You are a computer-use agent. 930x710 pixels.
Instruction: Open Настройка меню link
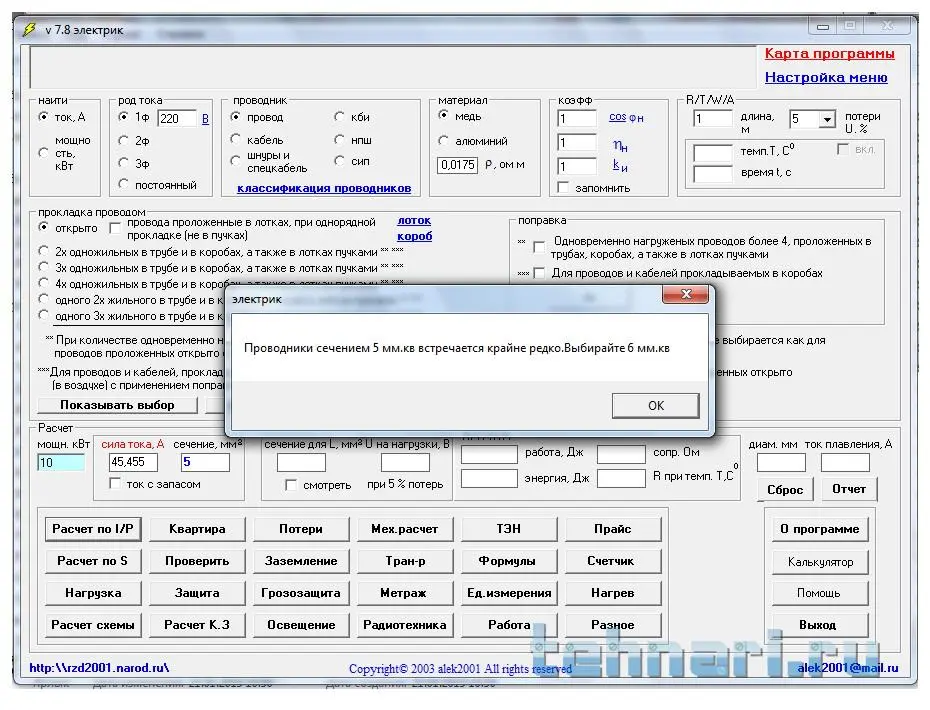pos(826,77)
